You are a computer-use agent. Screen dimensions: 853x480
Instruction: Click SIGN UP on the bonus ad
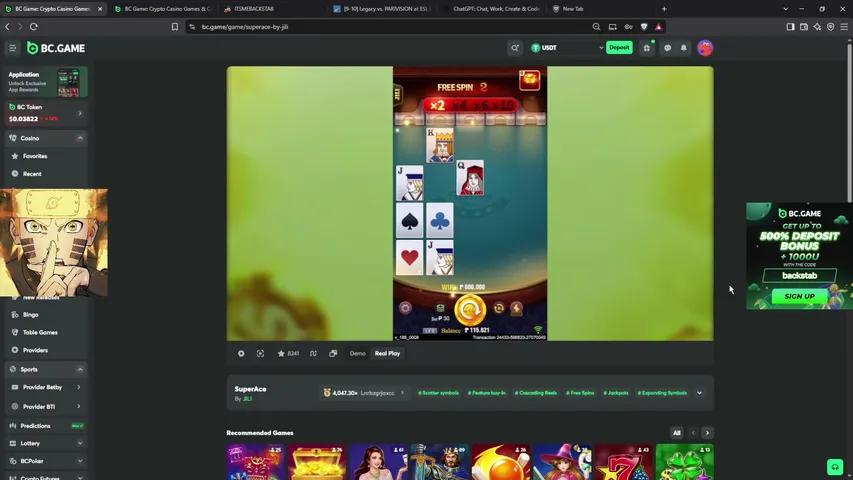(799, 297)
